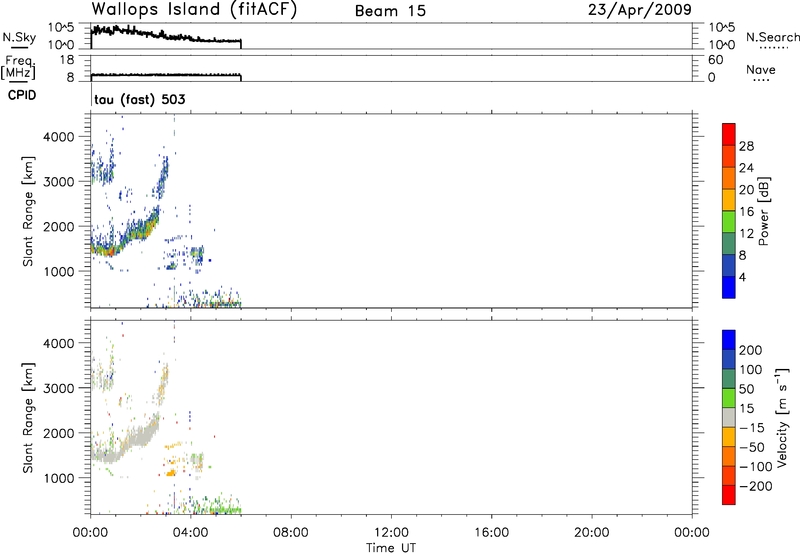Click the 'Time UT' axis label
Viewport: 800px width, 554px height.
pyautogui.click(x=391, y=548)
